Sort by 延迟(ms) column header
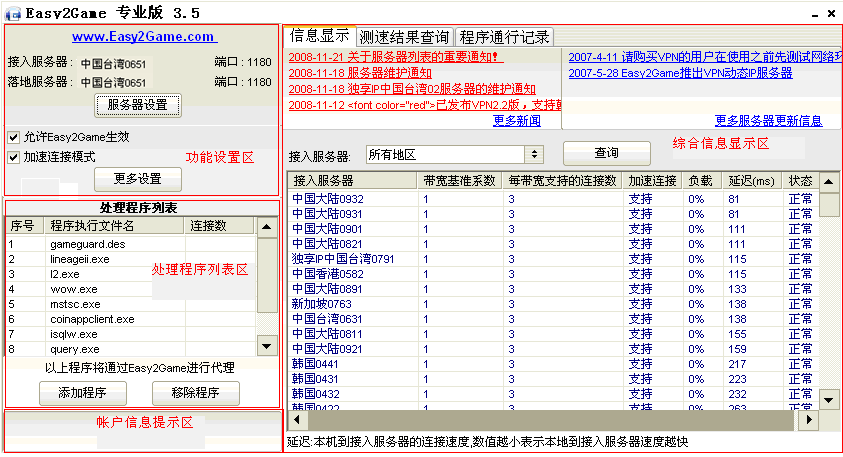Image resolution: width=843 pixels, height=457 pixels. pos(750,181)
